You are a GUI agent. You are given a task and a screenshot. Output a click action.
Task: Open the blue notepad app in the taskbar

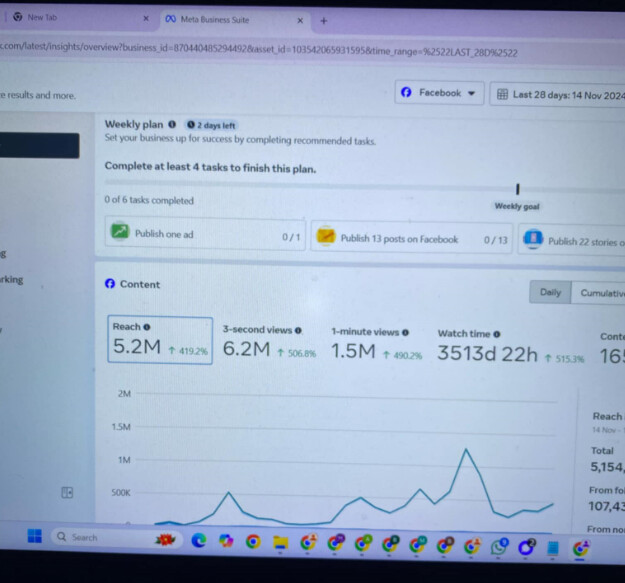(x=552, y=548)
